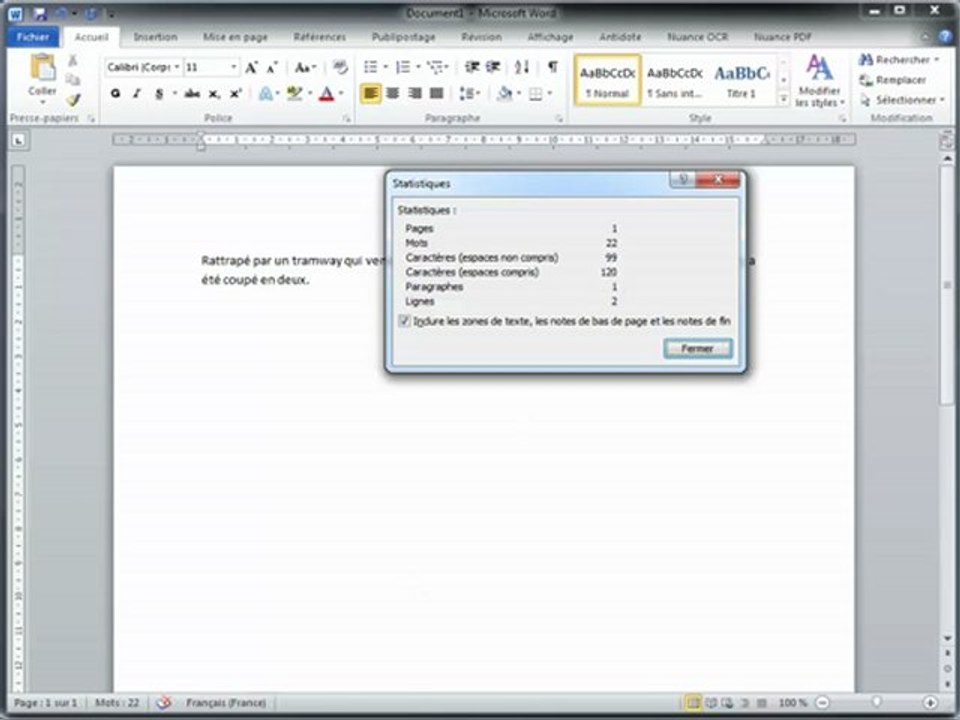960x720 pixels.
Task: Select Justify alignment icon
Action: click(x=437, y=94)
